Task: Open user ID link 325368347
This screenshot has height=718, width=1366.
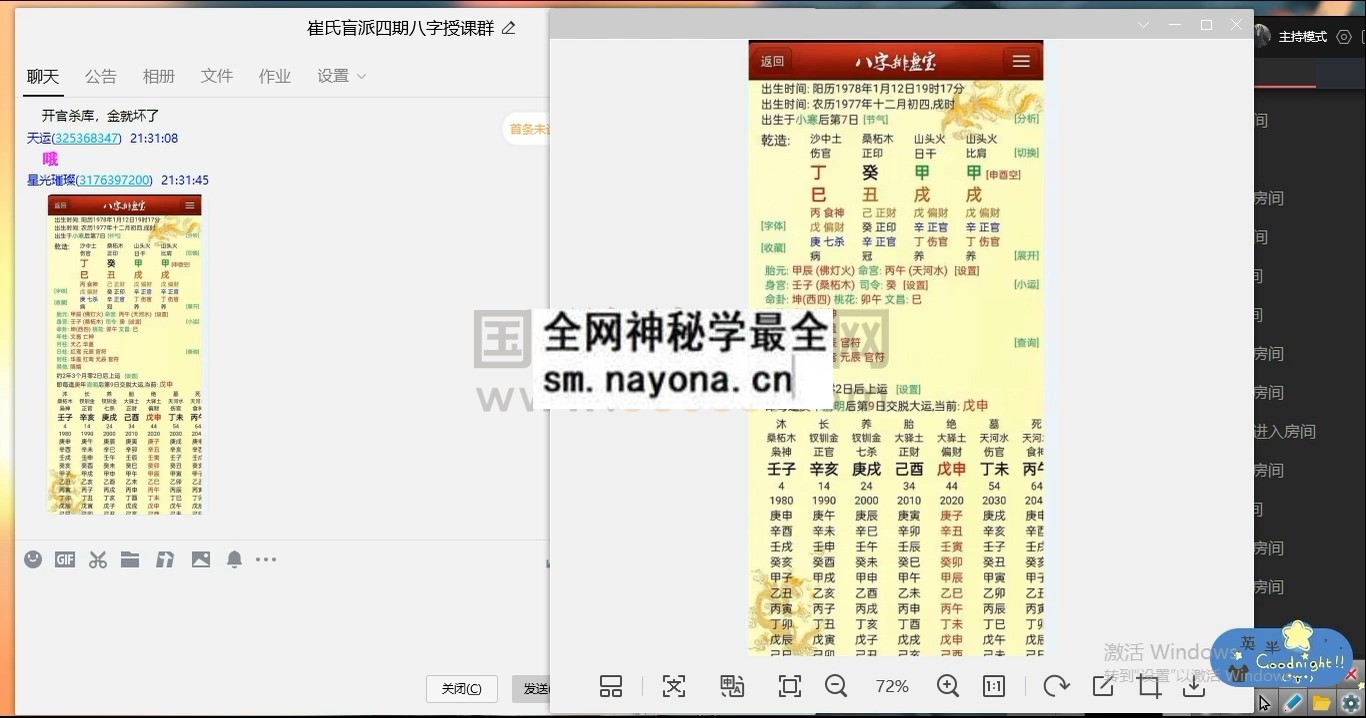Action: (x=87, y=138)
